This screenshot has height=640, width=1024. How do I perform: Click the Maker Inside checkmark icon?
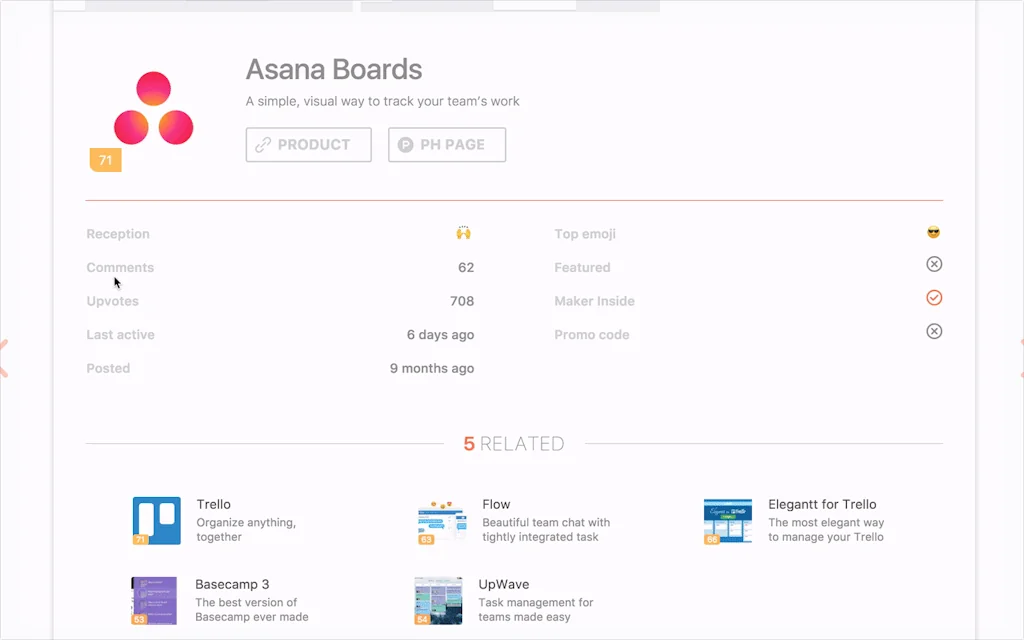[934, 298]
